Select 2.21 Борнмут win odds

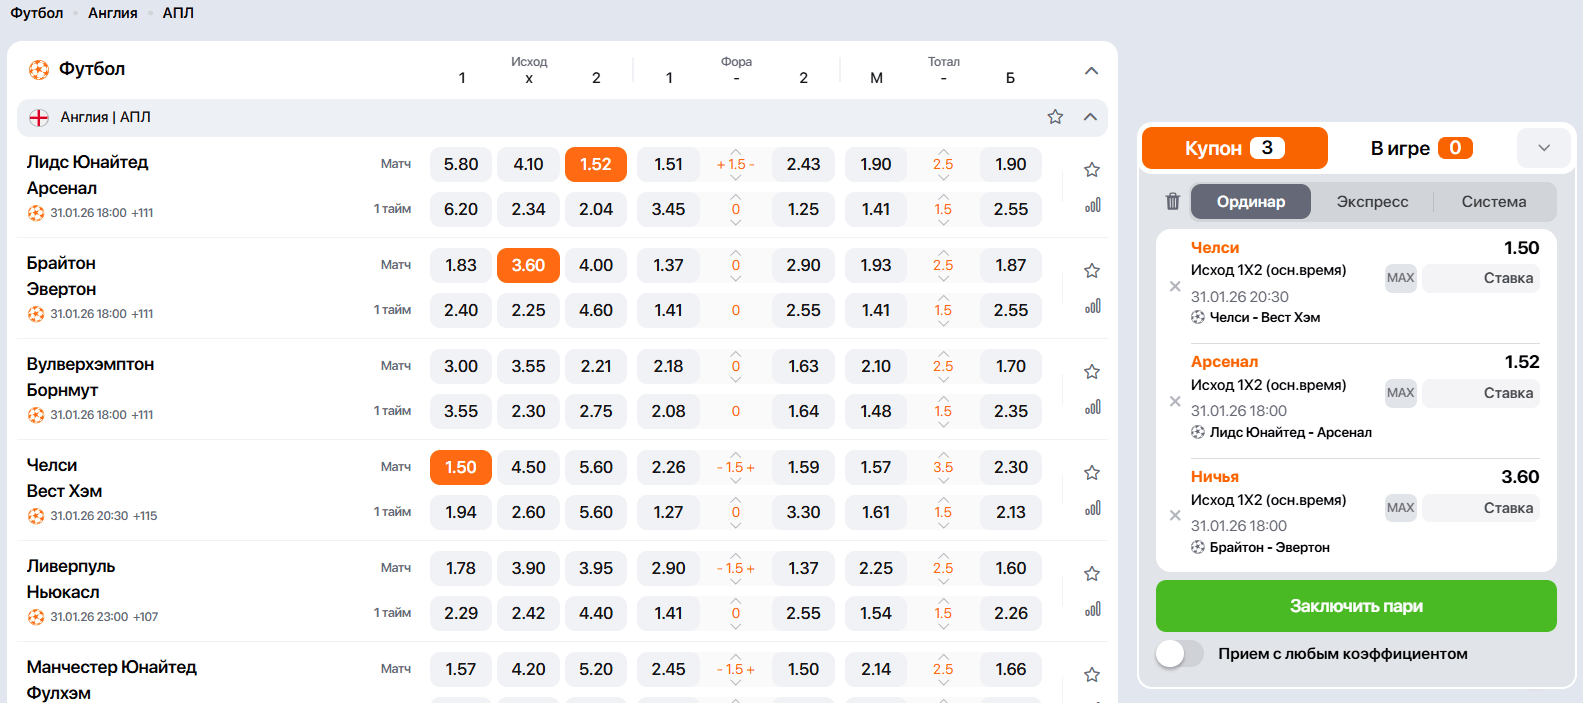point(596,366)
